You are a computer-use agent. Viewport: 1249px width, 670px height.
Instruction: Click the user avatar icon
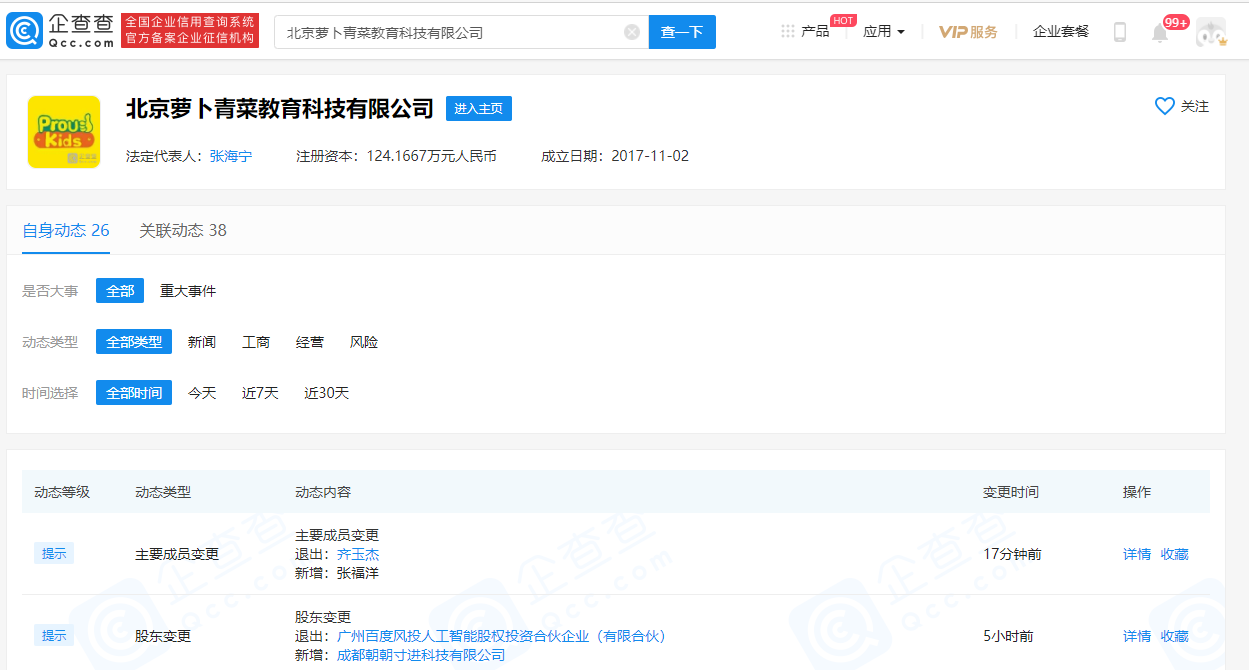pos(1210,32)
